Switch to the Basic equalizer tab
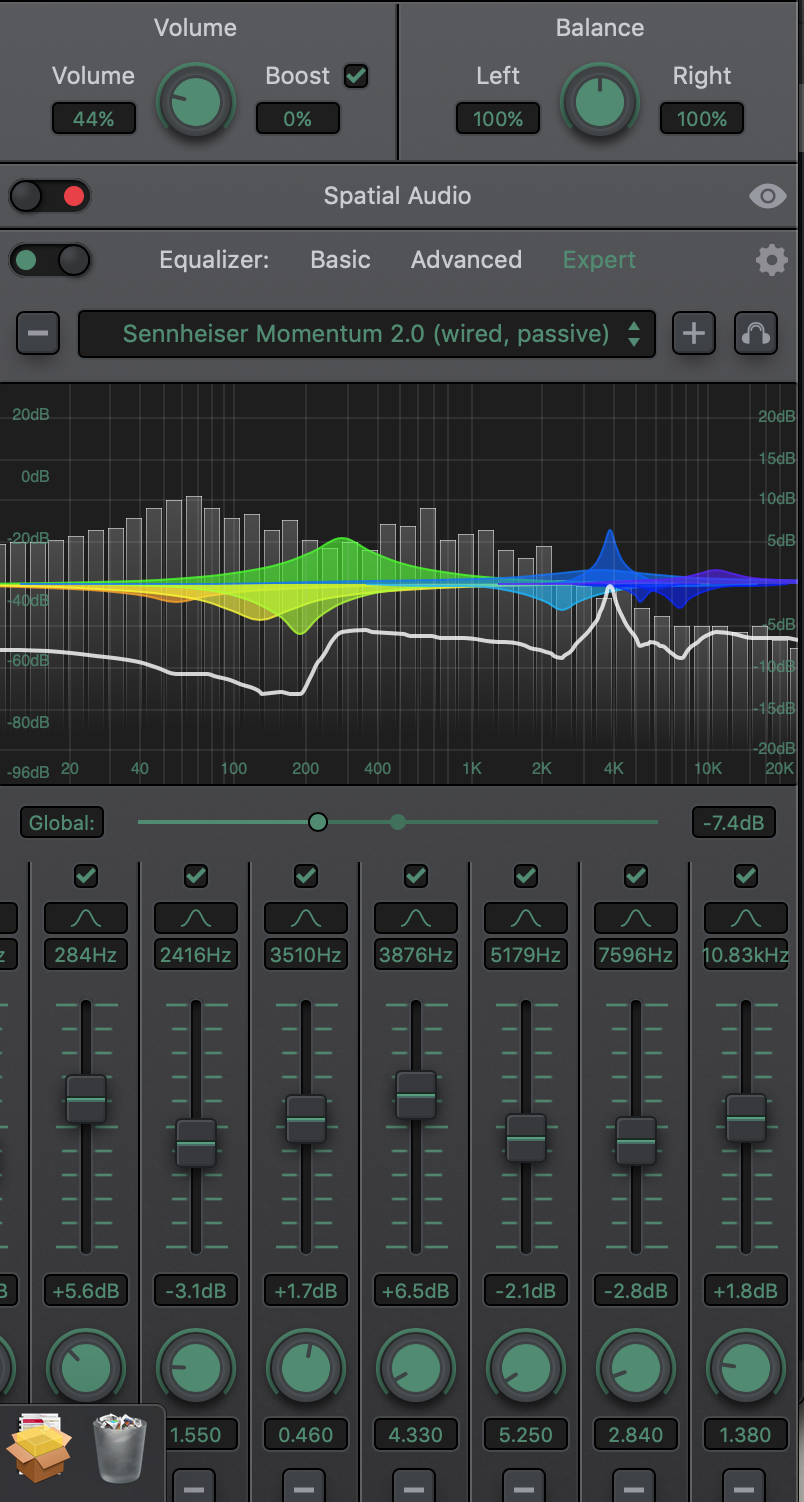Screen dimensions: 804x1502 point(340,259)
